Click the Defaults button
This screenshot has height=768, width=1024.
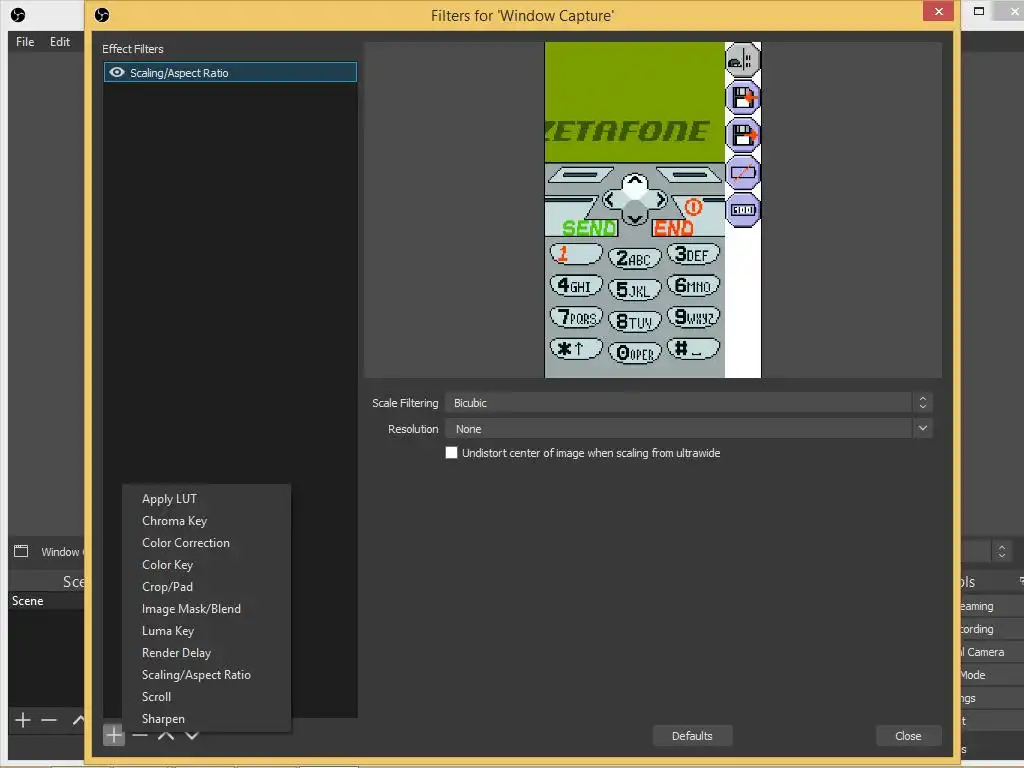click(x=692, y=736)
